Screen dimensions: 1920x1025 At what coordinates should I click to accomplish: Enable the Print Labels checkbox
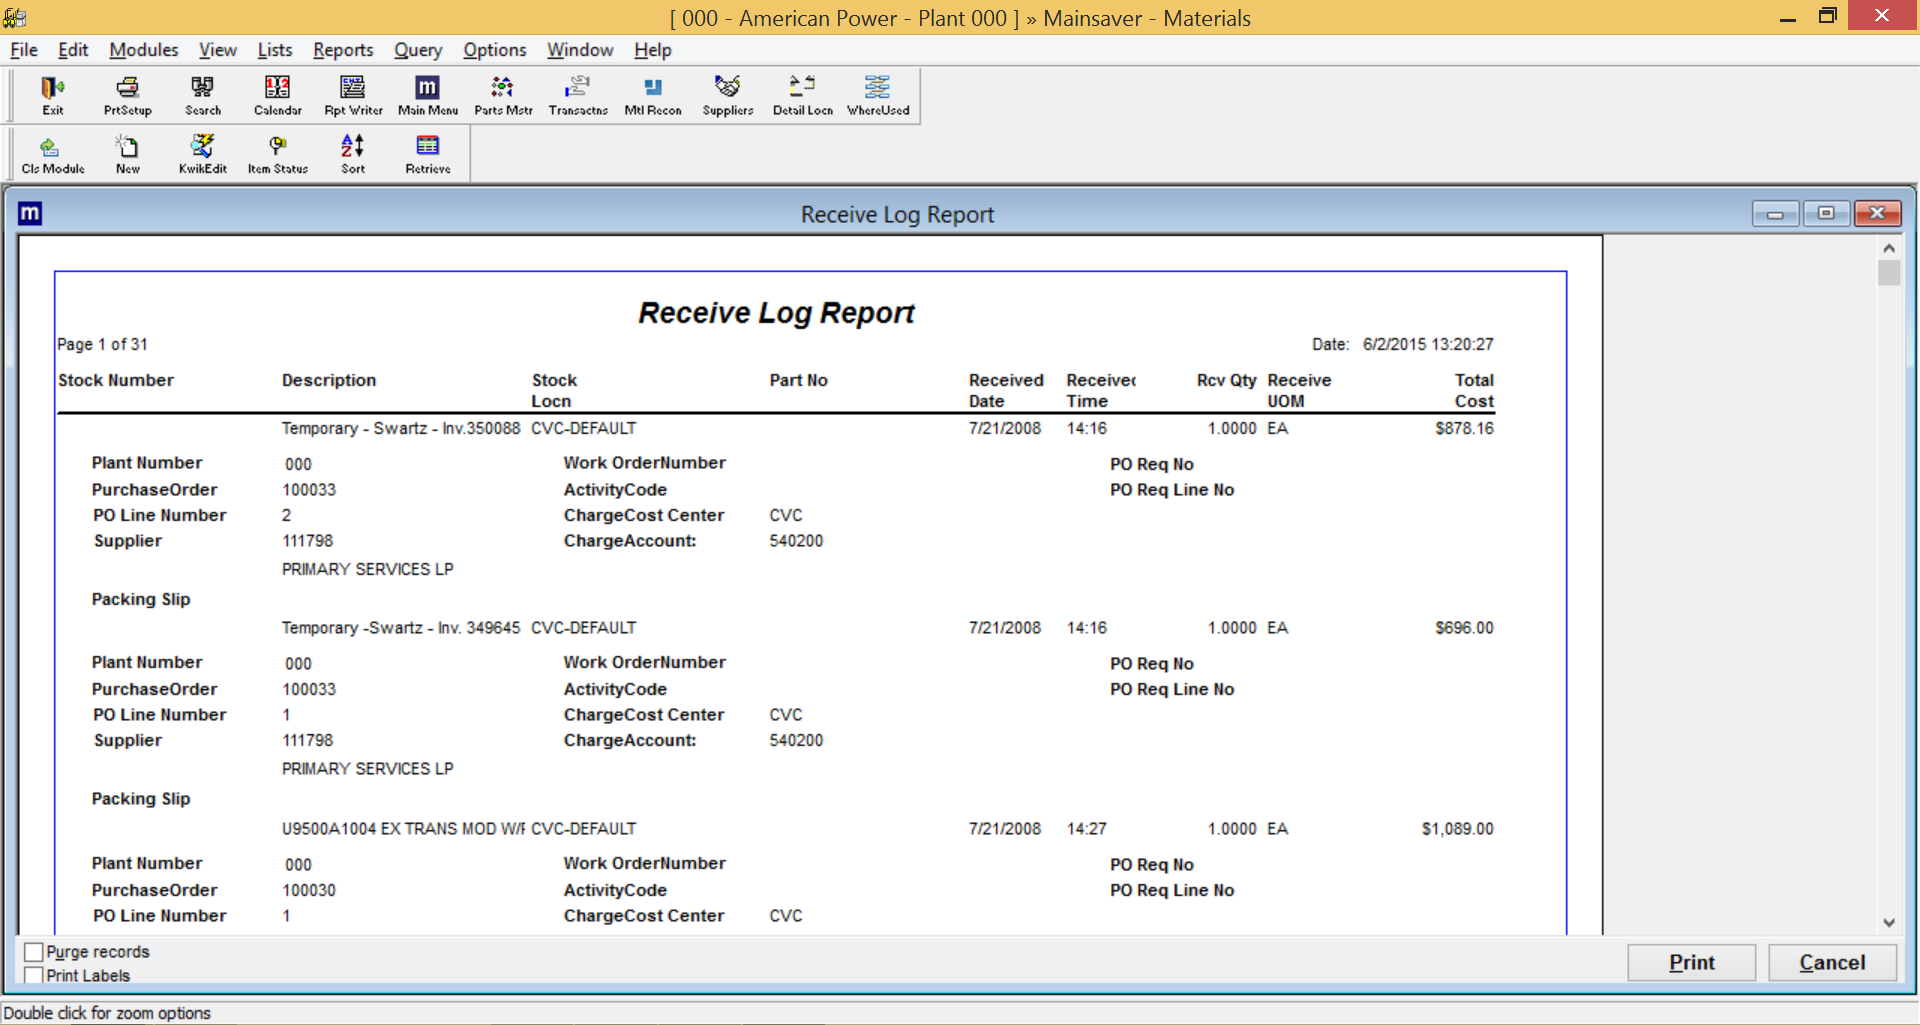34,974
